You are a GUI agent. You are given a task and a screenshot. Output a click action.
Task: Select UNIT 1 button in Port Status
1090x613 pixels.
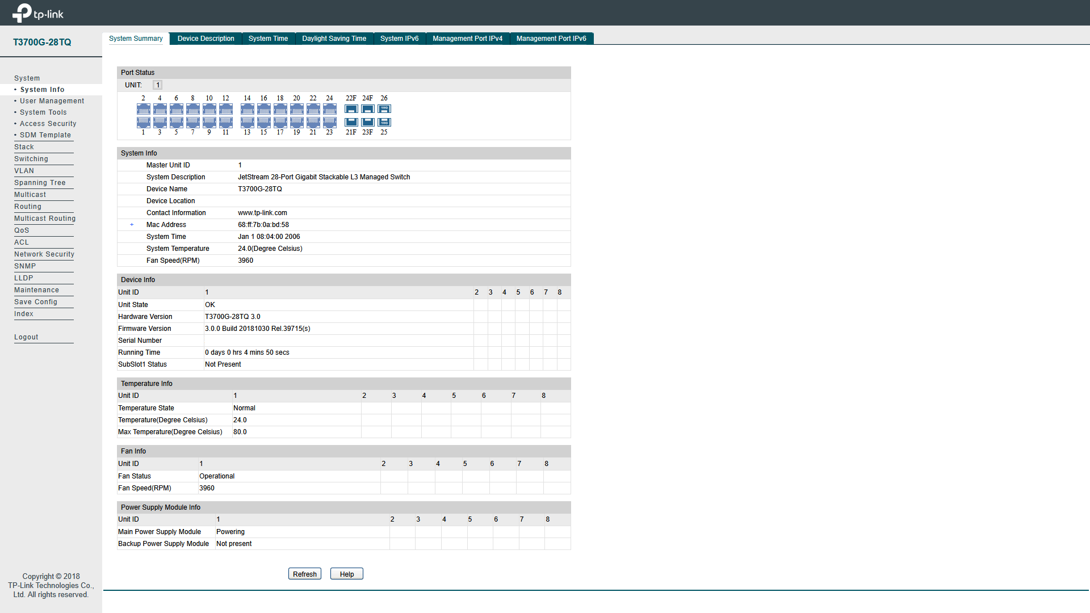click(x=157, y=85)
